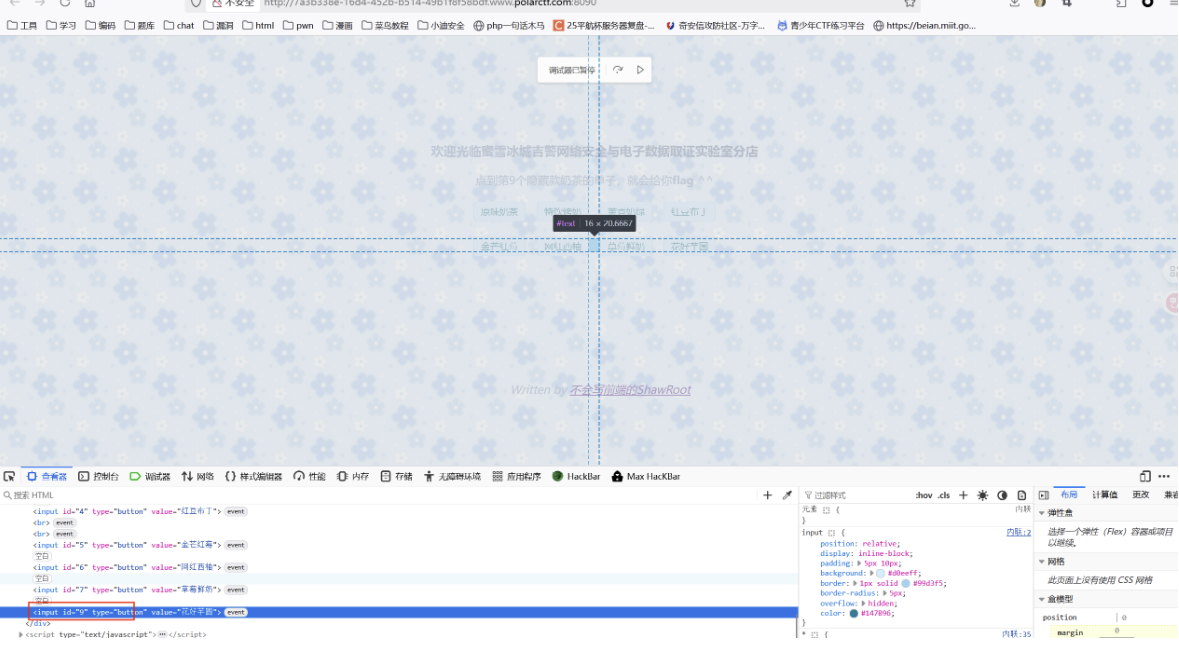This screenshot has height=645, width=1179.
Task: Select the input id="4" node row
Action: pyautogui.click(x=399, y=511)
